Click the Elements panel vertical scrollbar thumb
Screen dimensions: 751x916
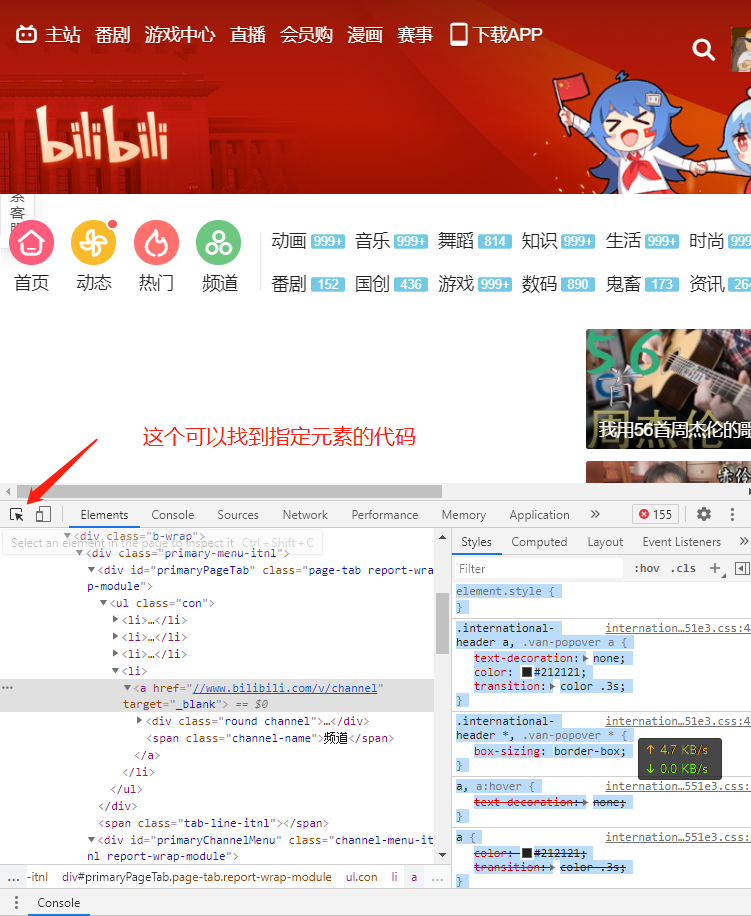pyautogui.click(x=442, y=623)
